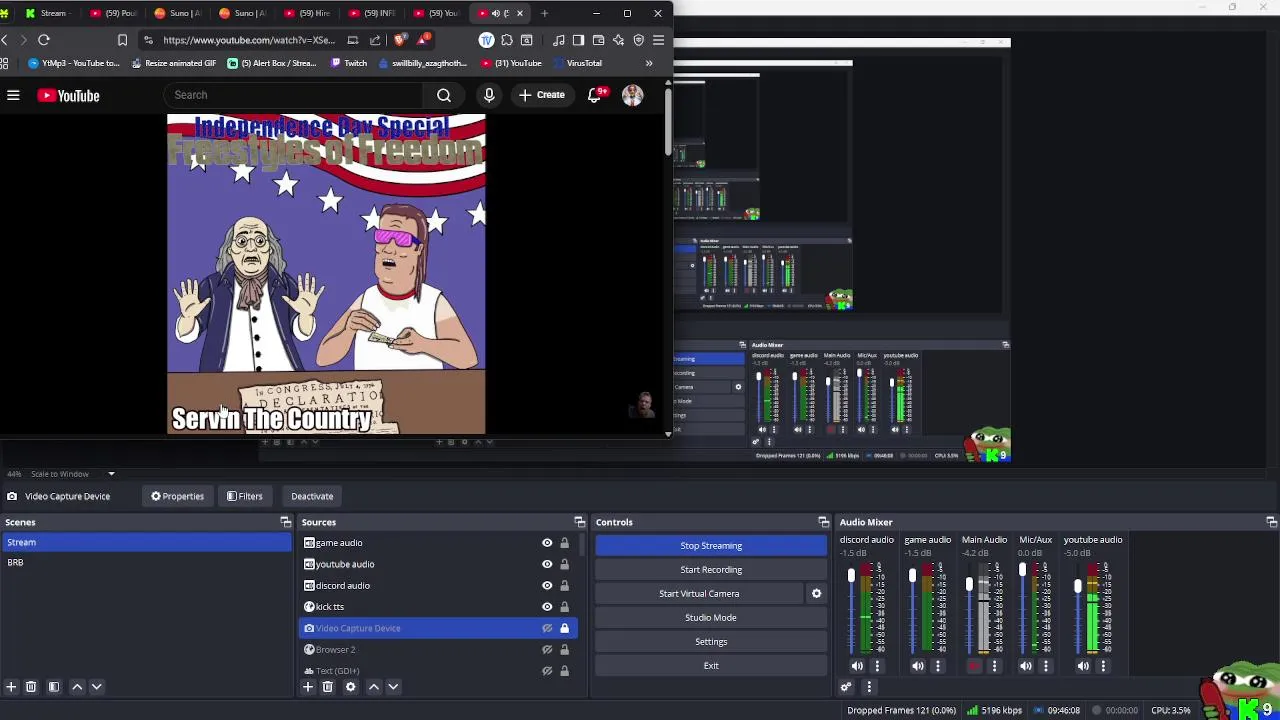This screenshot has width=1280, height=720.
Task: Open YouTube notifications bell
Action: click(x=594, y=95)
